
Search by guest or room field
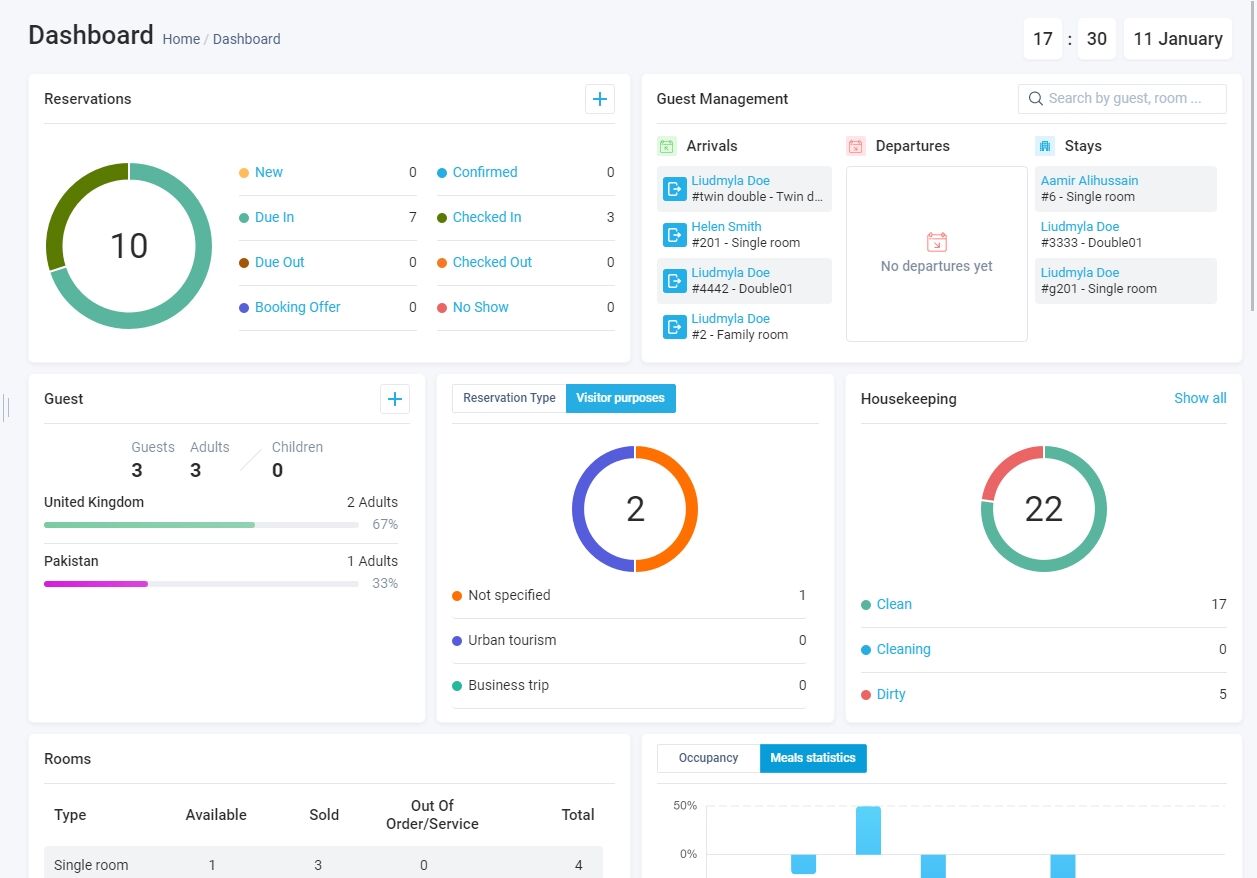coord(1123,99)
